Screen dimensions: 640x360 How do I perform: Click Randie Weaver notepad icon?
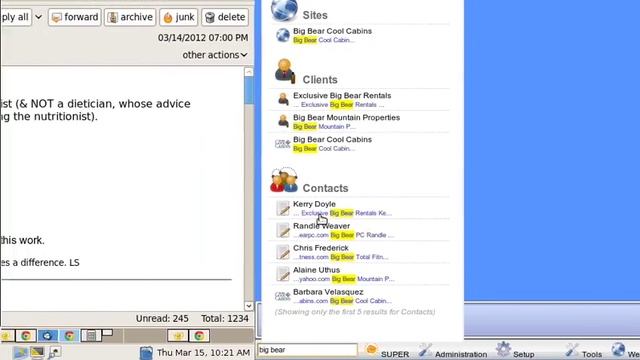(x=282, y=230)
